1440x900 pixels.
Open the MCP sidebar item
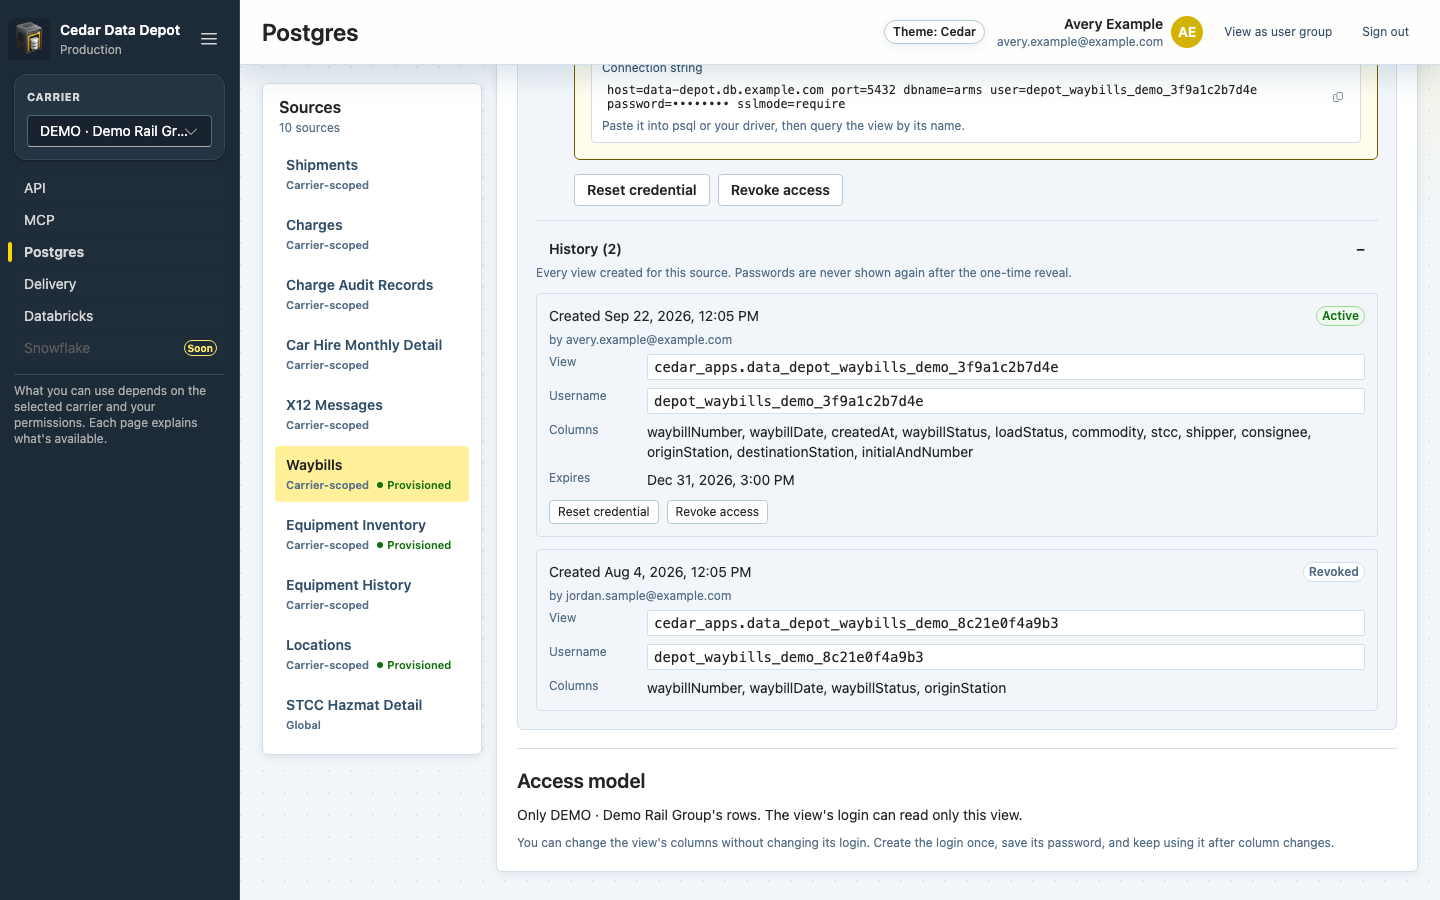(x=120, y=220)
